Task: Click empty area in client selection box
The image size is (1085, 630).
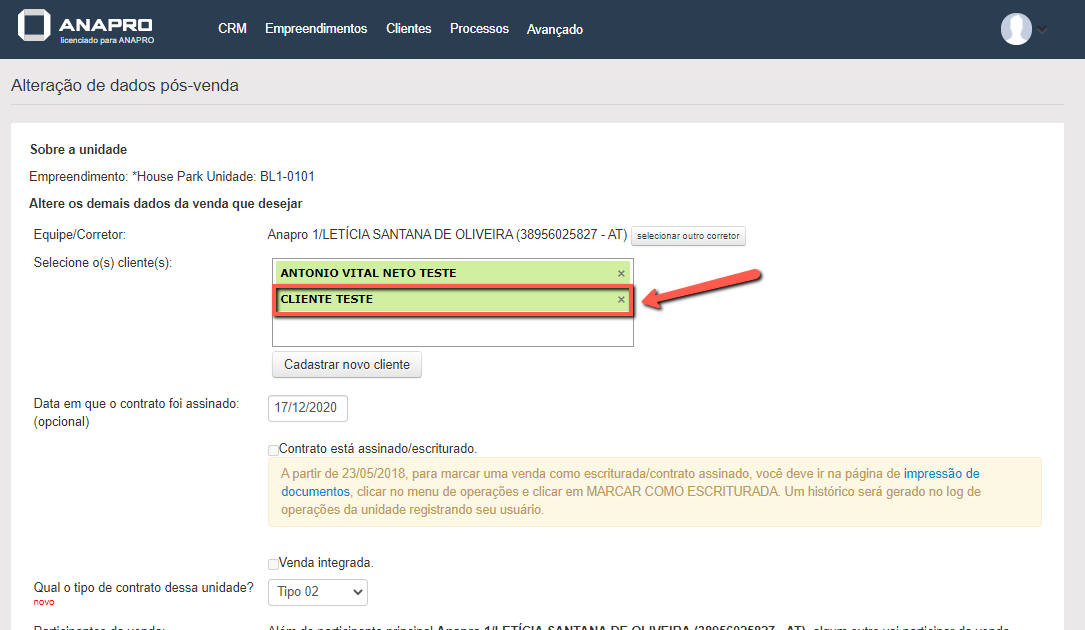Action: (452, 331)
